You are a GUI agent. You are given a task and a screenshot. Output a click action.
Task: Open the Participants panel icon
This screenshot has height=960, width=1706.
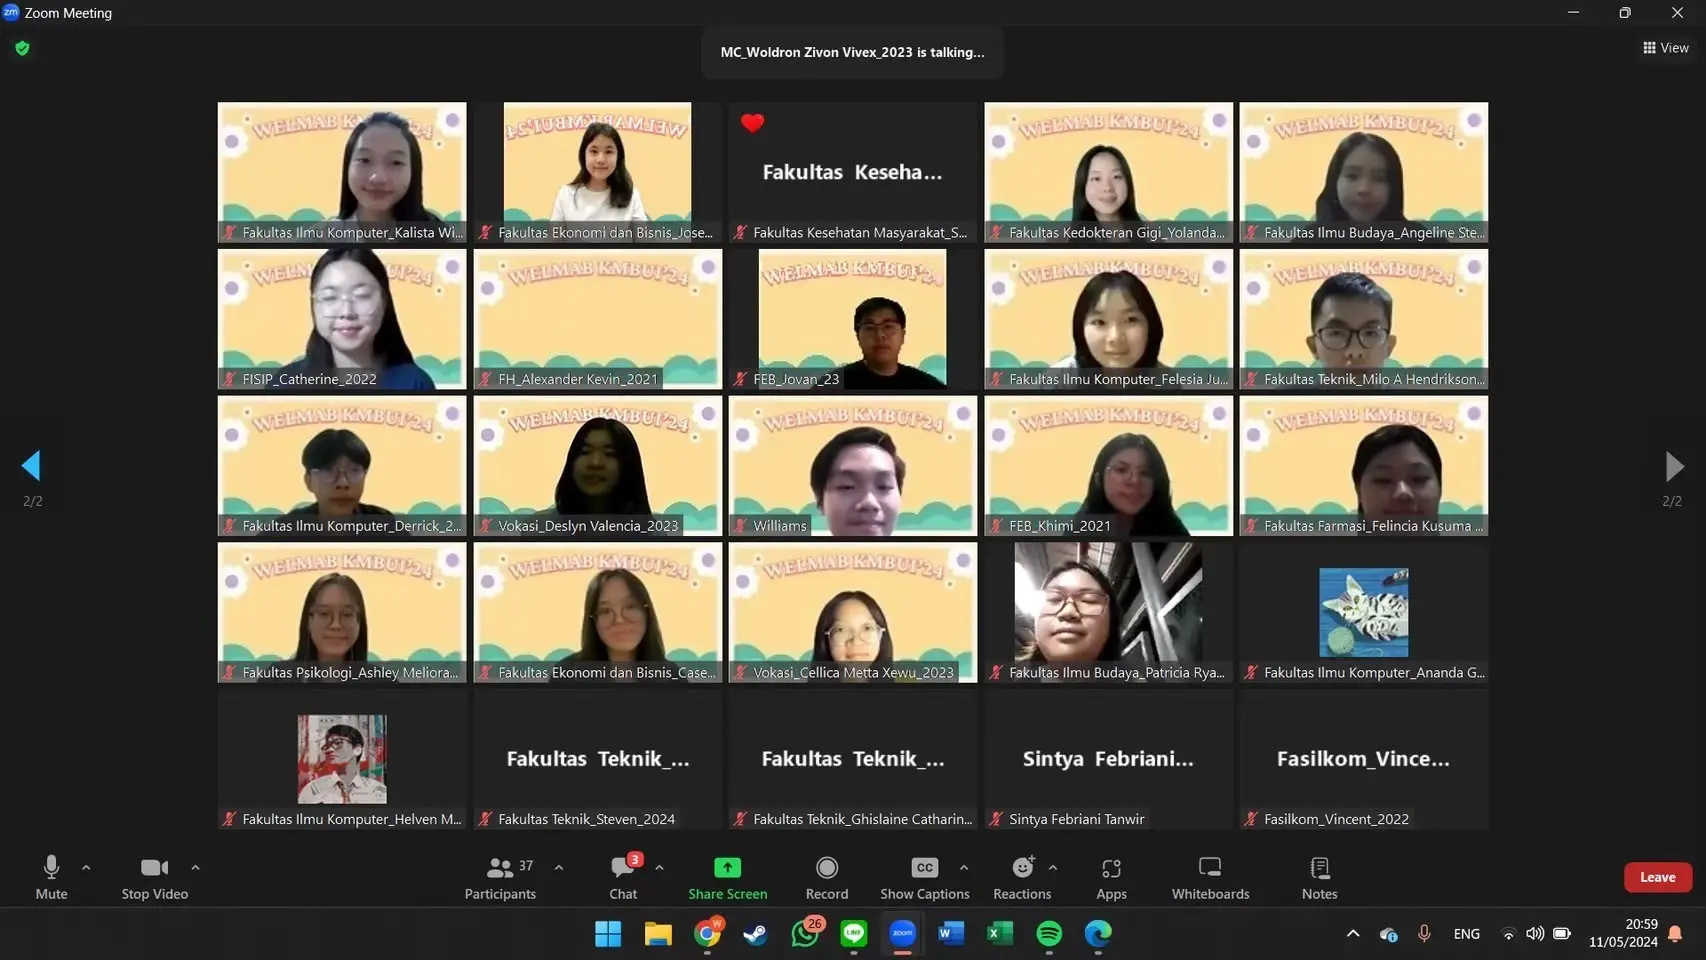500,868
